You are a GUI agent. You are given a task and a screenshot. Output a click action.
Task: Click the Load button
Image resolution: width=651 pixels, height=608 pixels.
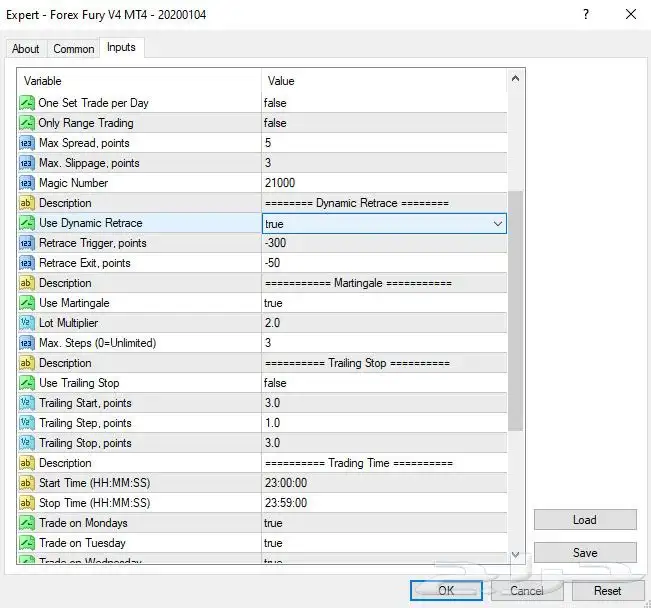(585, 520)
